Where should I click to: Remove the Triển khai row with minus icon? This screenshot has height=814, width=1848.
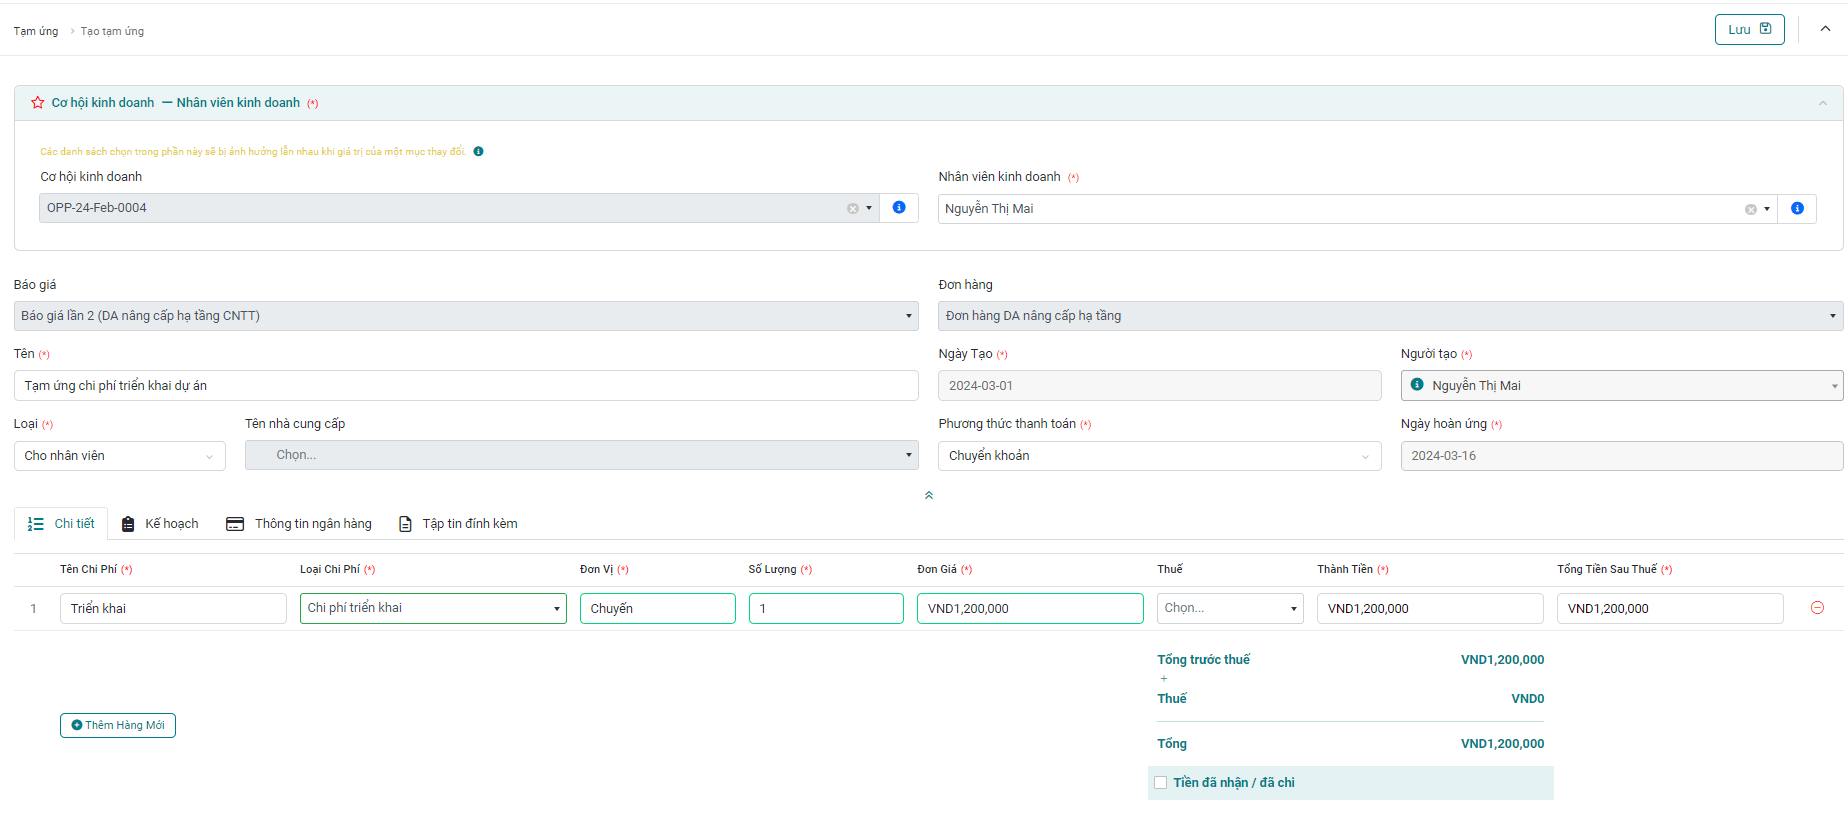(x=1817, y=608)
